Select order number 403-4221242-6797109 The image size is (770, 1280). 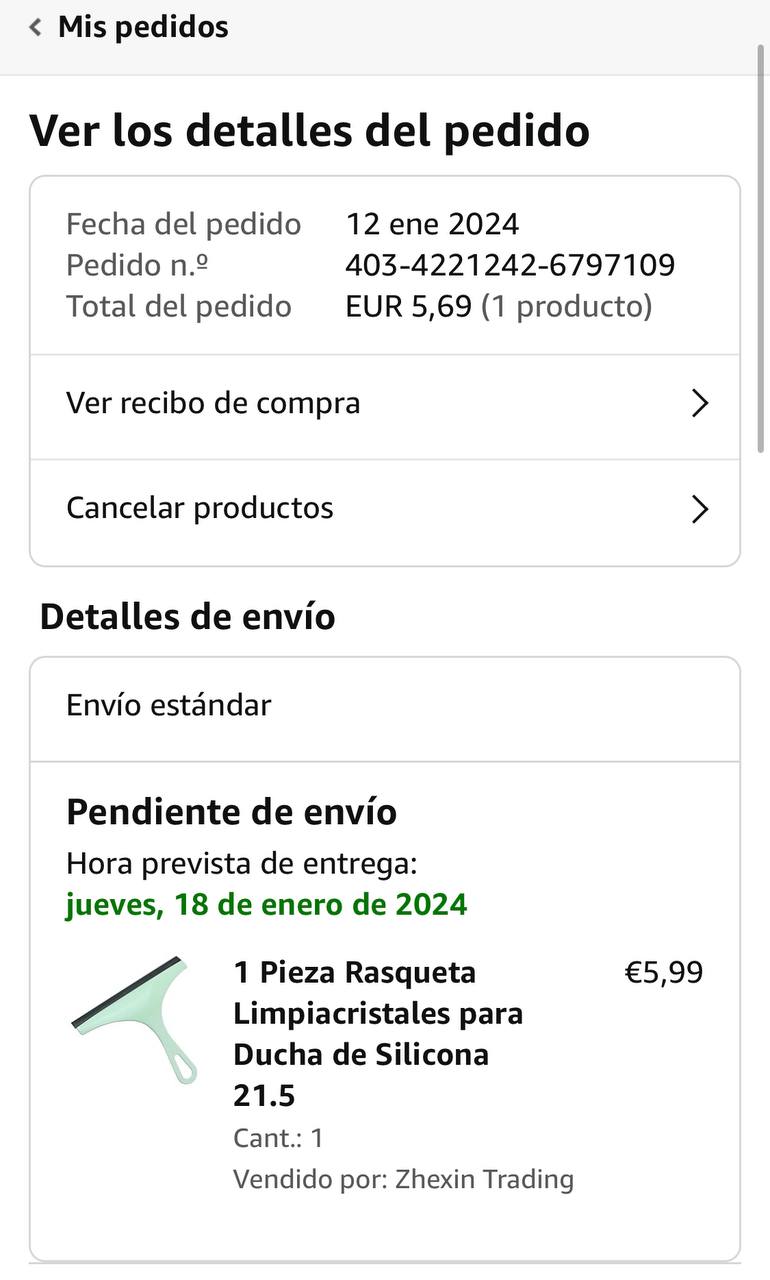(x=510, y=265)
